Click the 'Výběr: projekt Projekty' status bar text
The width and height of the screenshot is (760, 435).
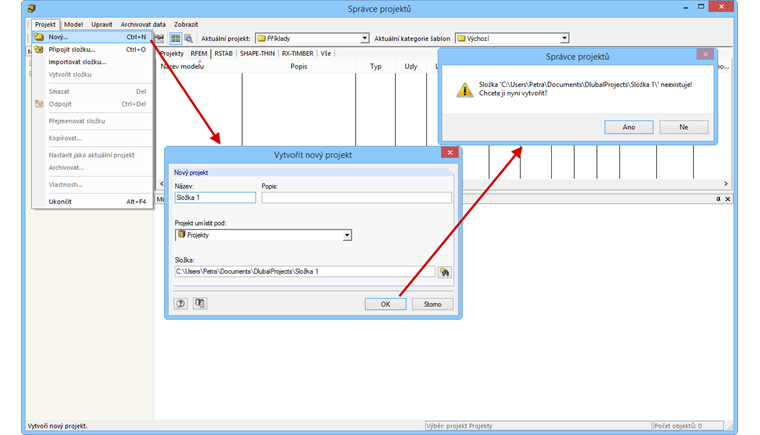tap(459, 426)
